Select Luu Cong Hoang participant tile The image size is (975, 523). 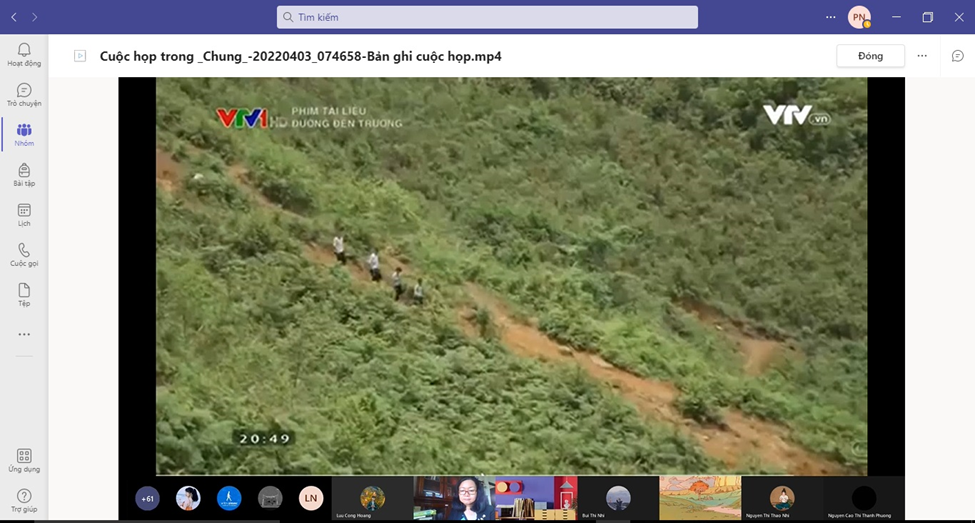tap(372, 498)
